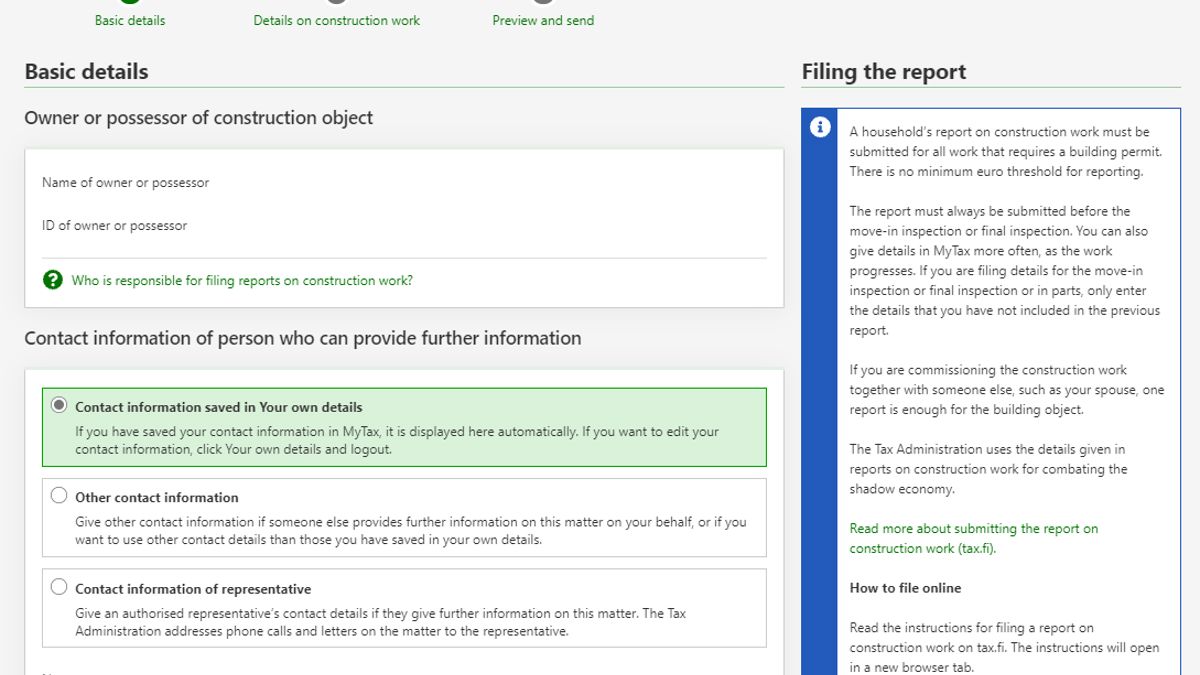Screen dimensions: 1200x675
Task: Click the Basic details step circle
Action: point(130,2)
